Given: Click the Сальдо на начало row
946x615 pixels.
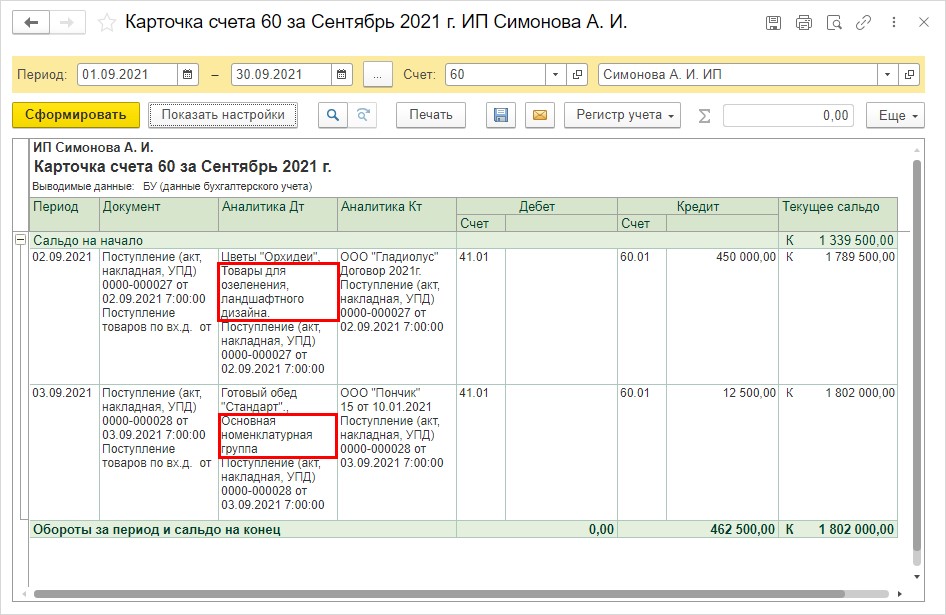Looking at the screenshot, I should (463, 240).
